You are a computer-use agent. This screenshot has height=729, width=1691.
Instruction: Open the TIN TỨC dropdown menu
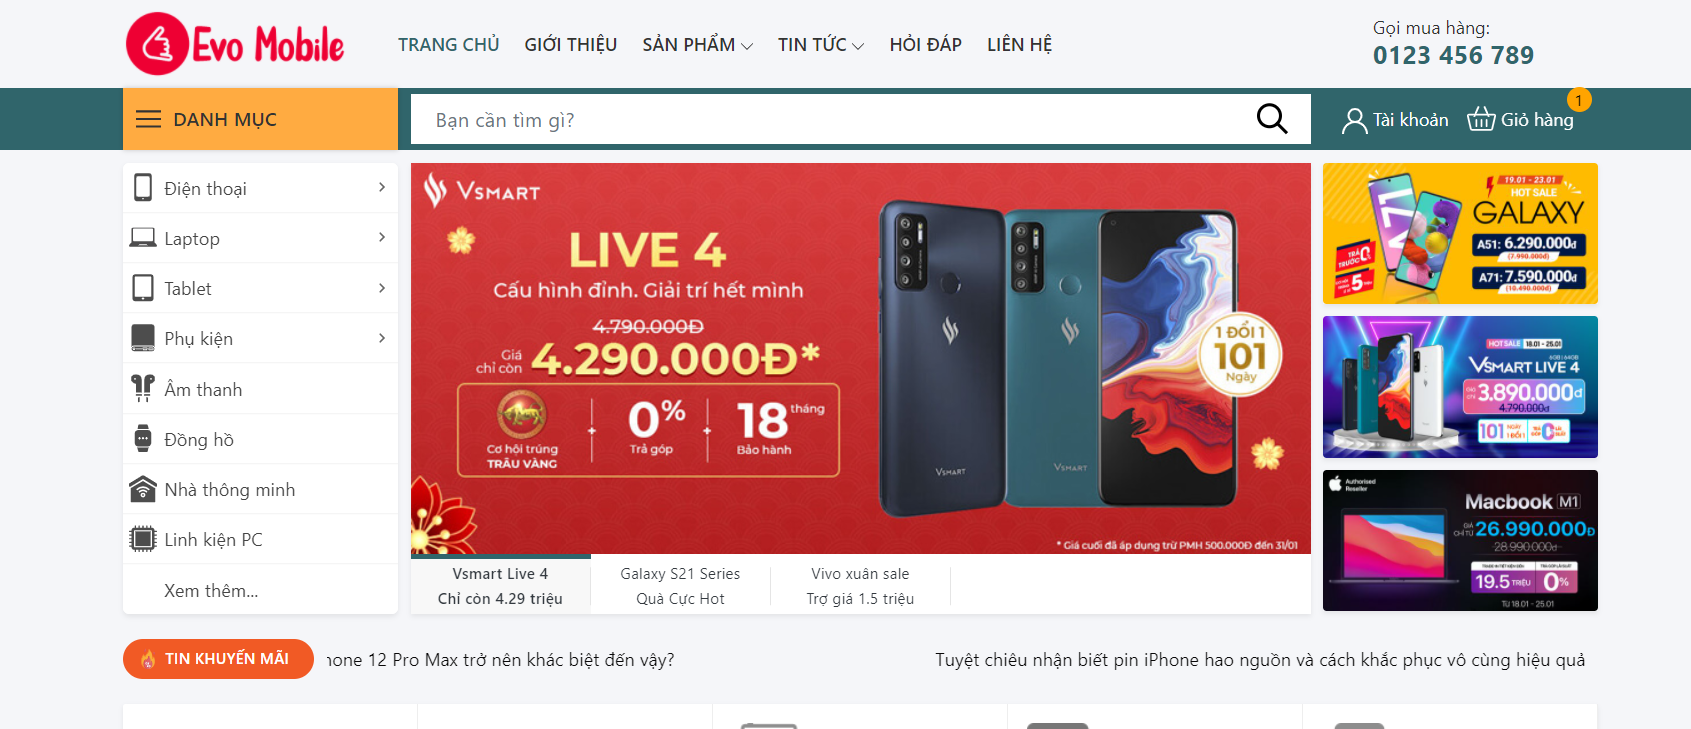(820, 45)
